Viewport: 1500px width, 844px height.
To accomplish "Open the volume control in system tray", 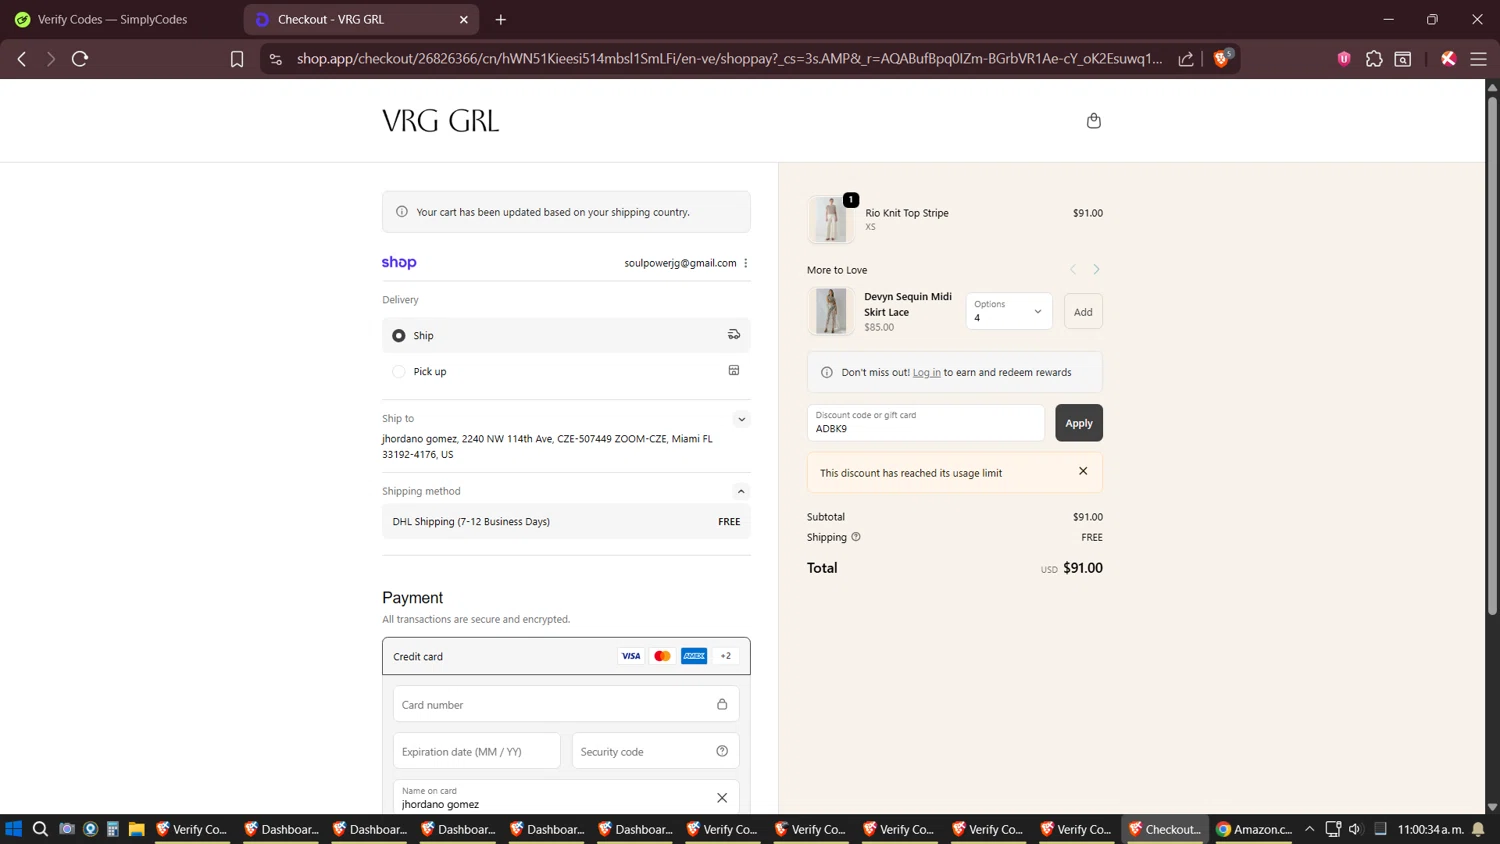I will (1355, 829).
